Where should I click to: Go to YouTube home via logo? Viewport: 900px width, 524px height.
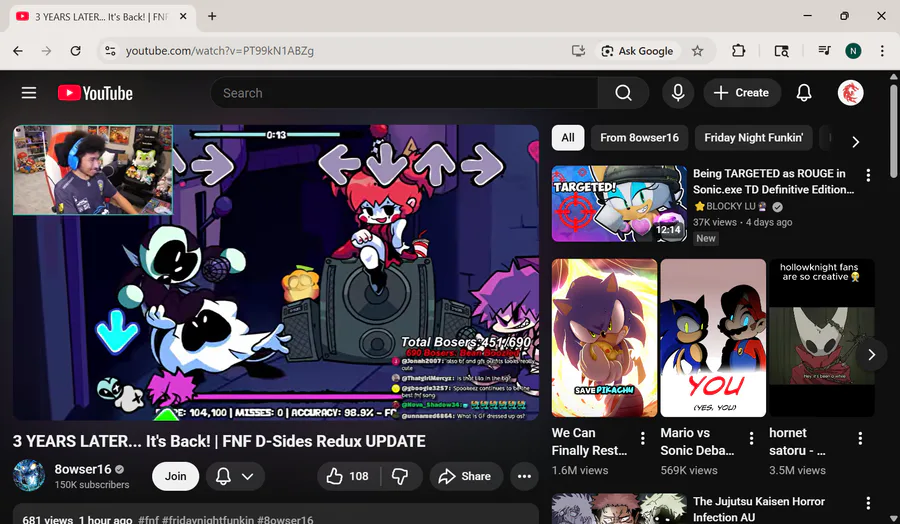(x=95, y=93)
